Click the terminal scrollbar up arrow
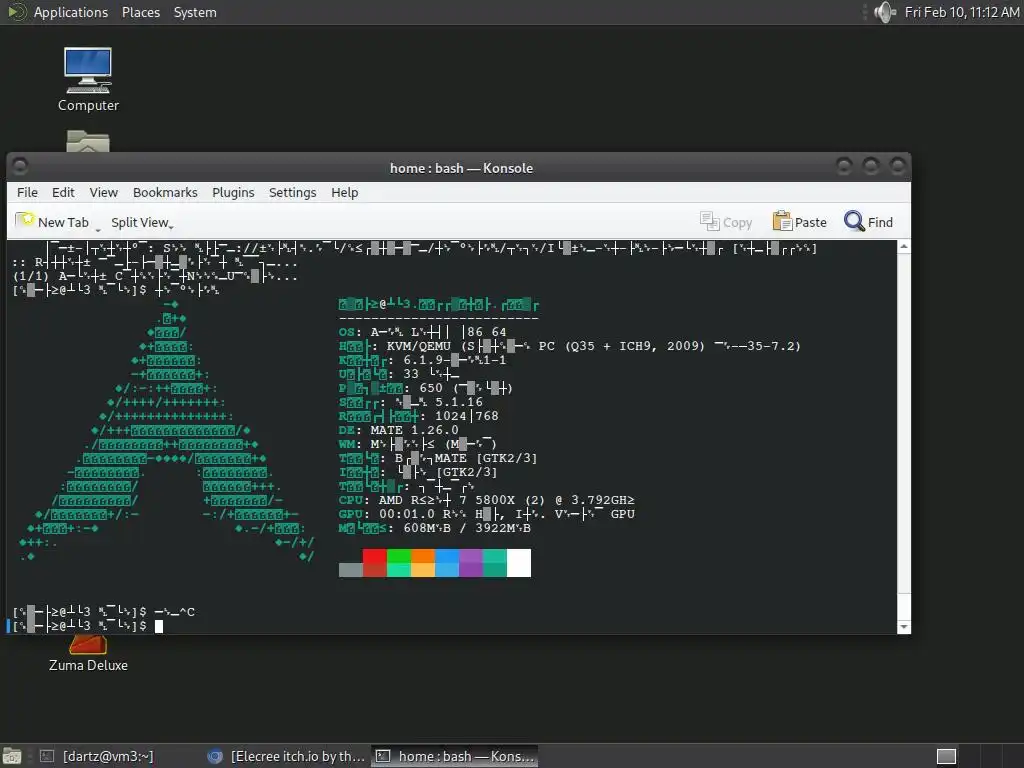 (904, 246)
